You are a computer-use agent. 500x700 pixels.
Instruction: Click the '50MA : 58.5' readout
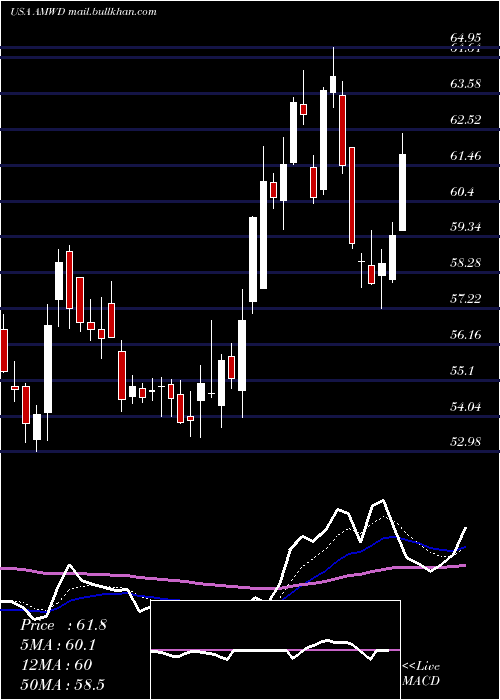click(62, 684)
